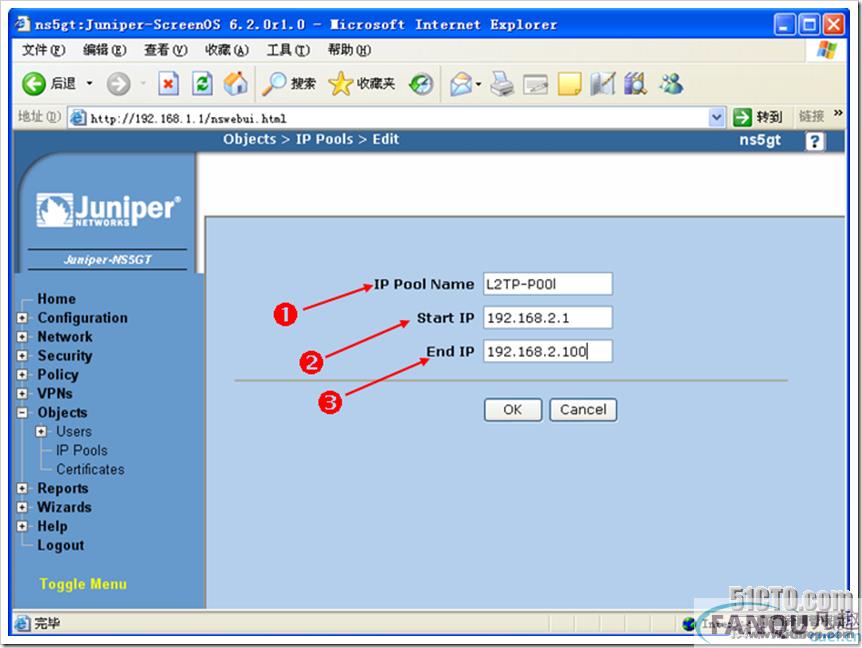The width and height of the screenshot is (862, 648).
Task: Open the Mail button dropdown arrow
Action: click(x=478, y=84)
